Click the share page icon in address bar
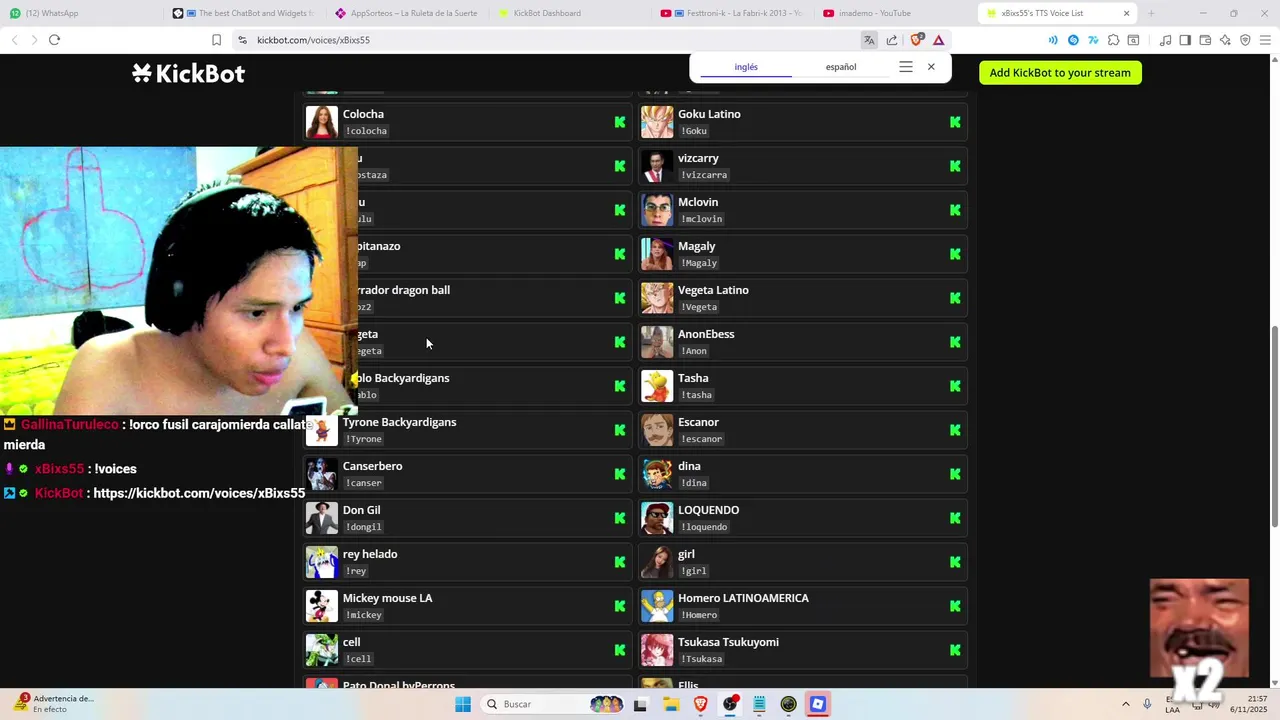This screenshot has height=720, width=1280. click(x=892, y=40)
